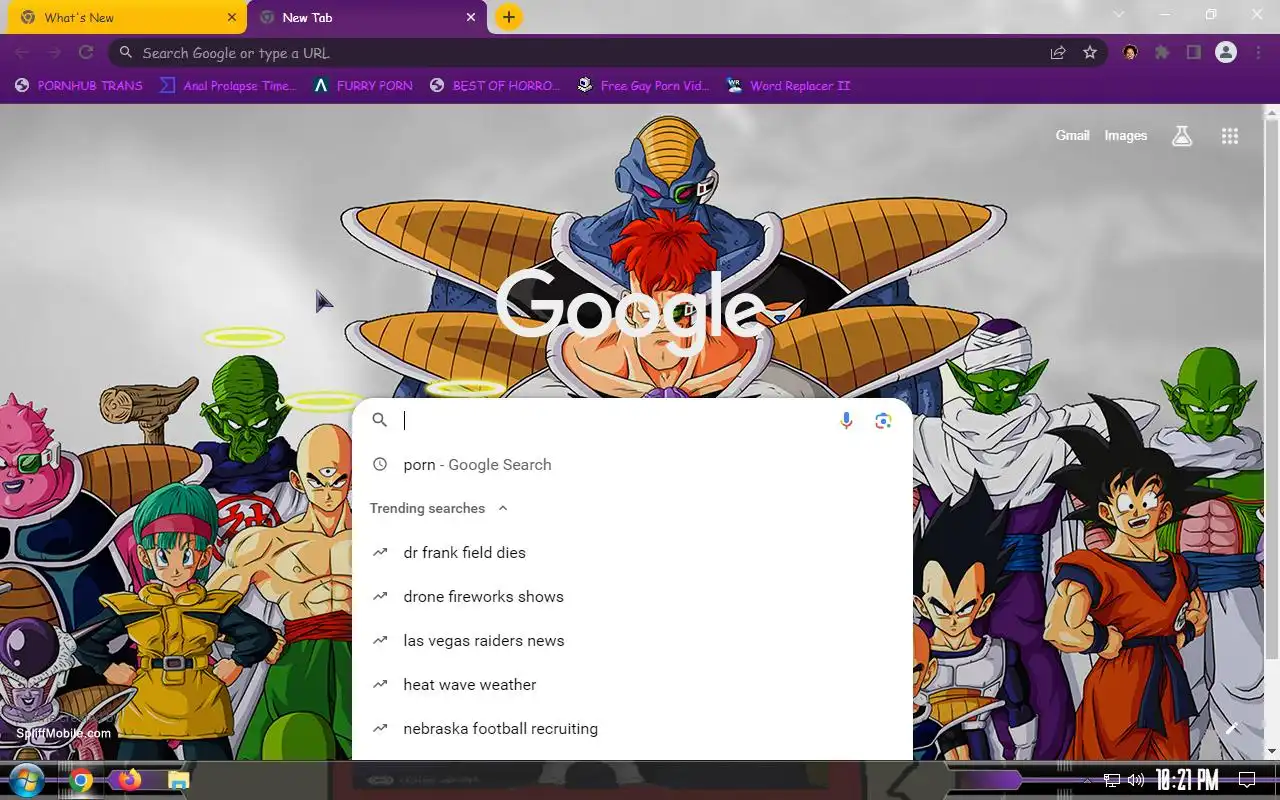The image size is (1280, 800).
Task: Open the Google apps grid
Action: click(1230, 136)
